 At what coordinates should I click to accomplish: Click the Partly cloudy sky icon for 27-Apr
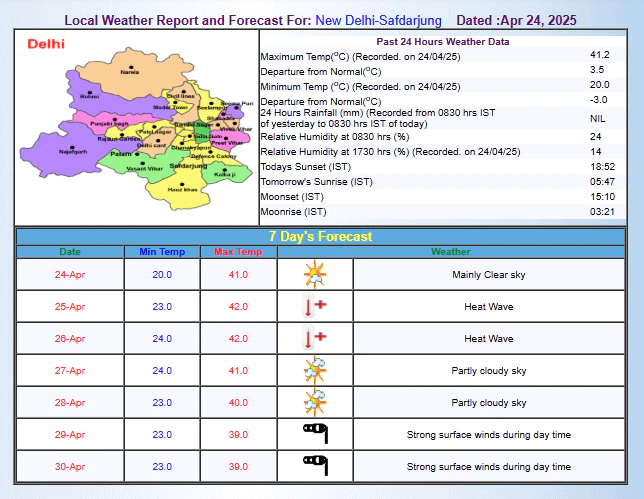pos(315,371)
